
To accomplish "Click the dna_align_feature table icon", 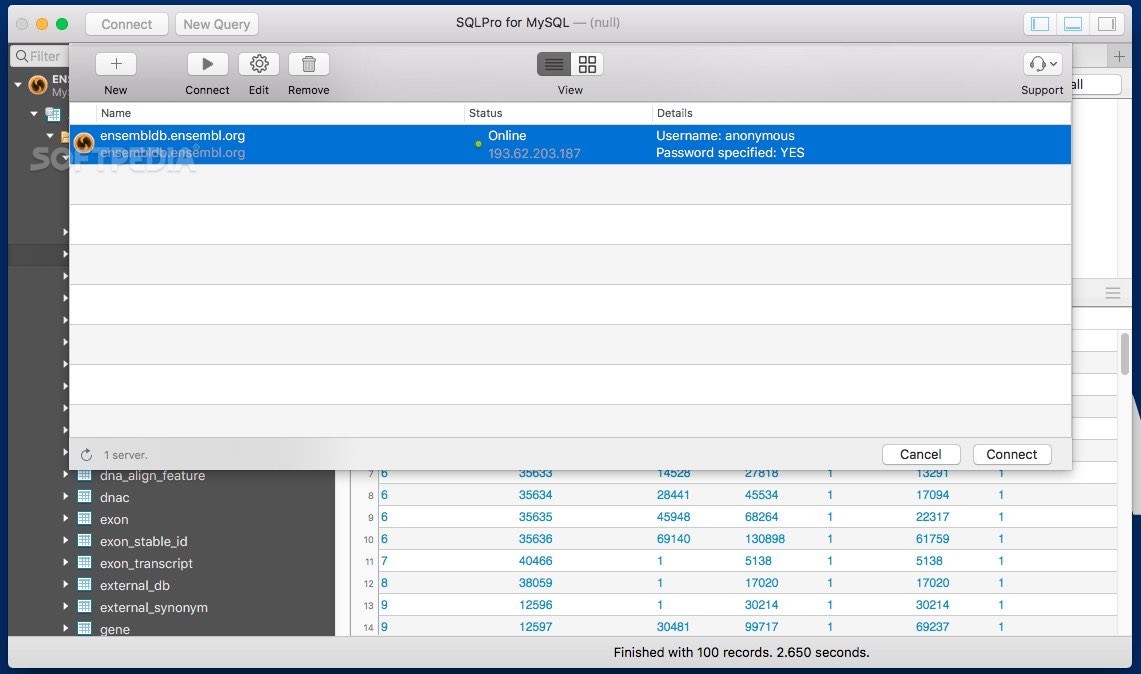I will [x=85, y=475].
